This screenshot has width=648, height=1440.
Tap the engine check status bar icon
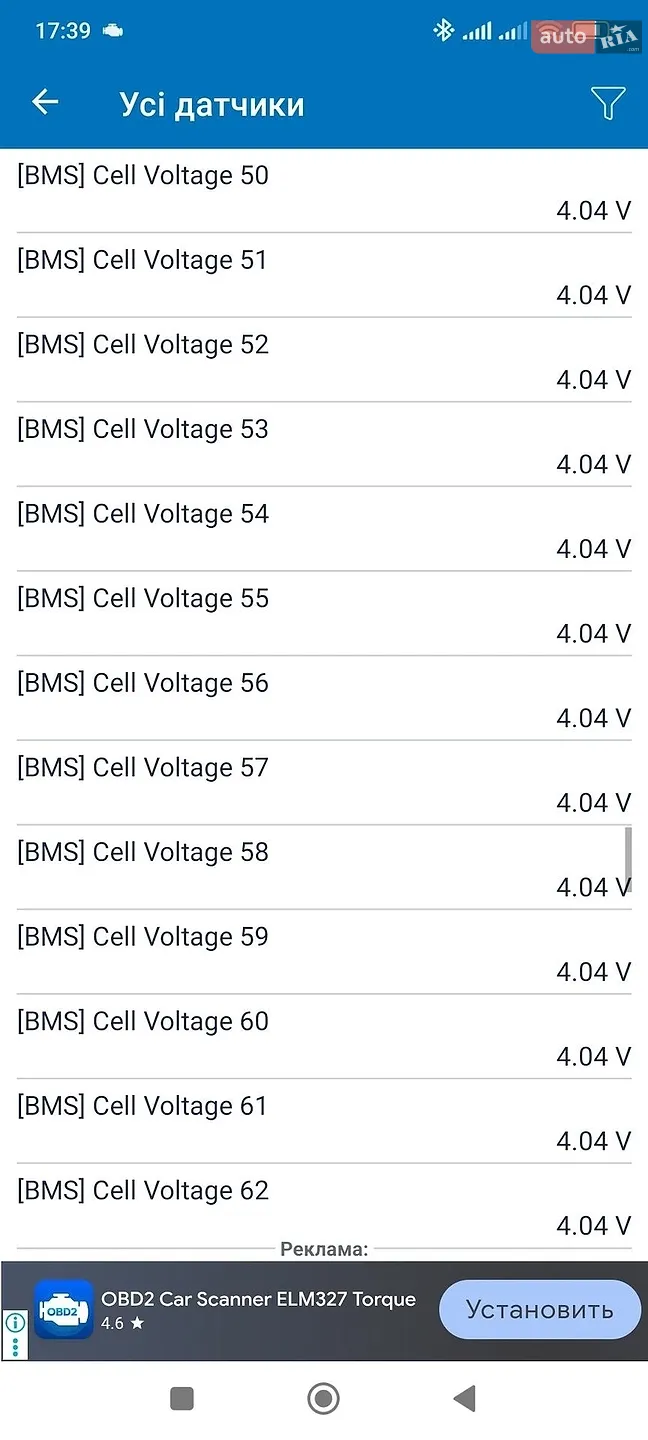(114, 31)
